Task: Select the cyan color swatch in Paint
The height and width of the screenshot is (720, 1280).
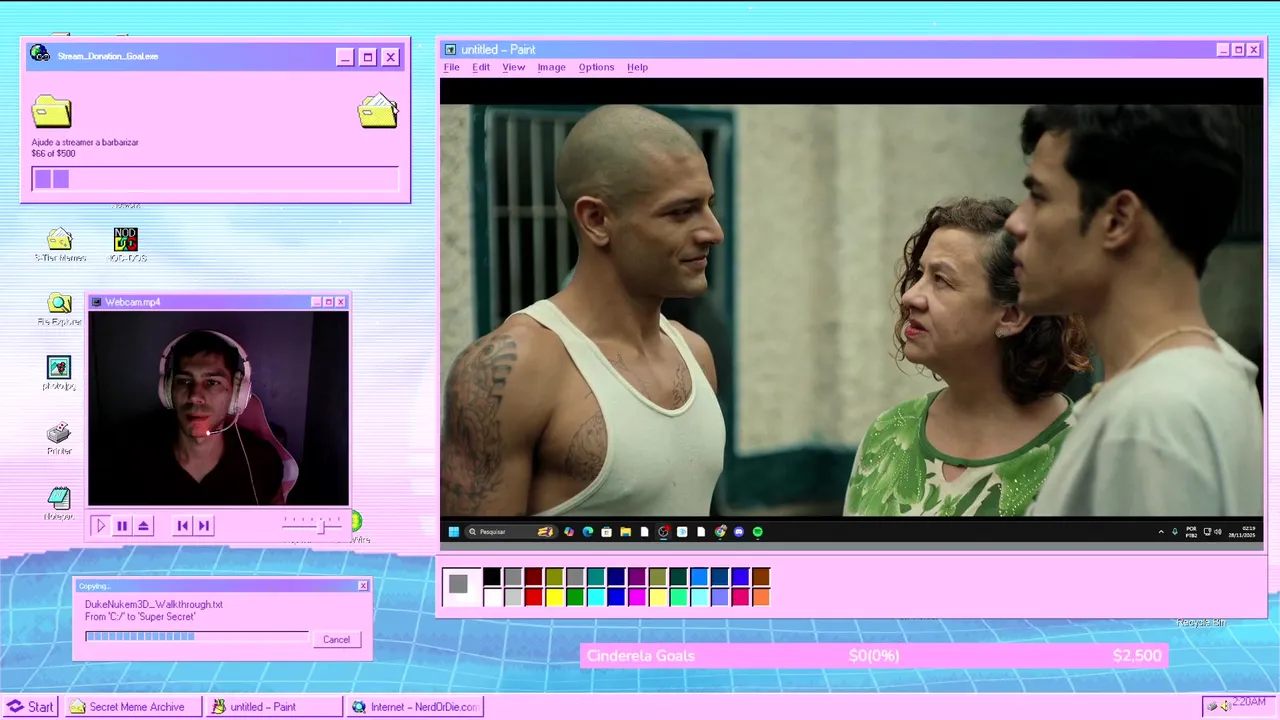Action: (x=596, y=597)
